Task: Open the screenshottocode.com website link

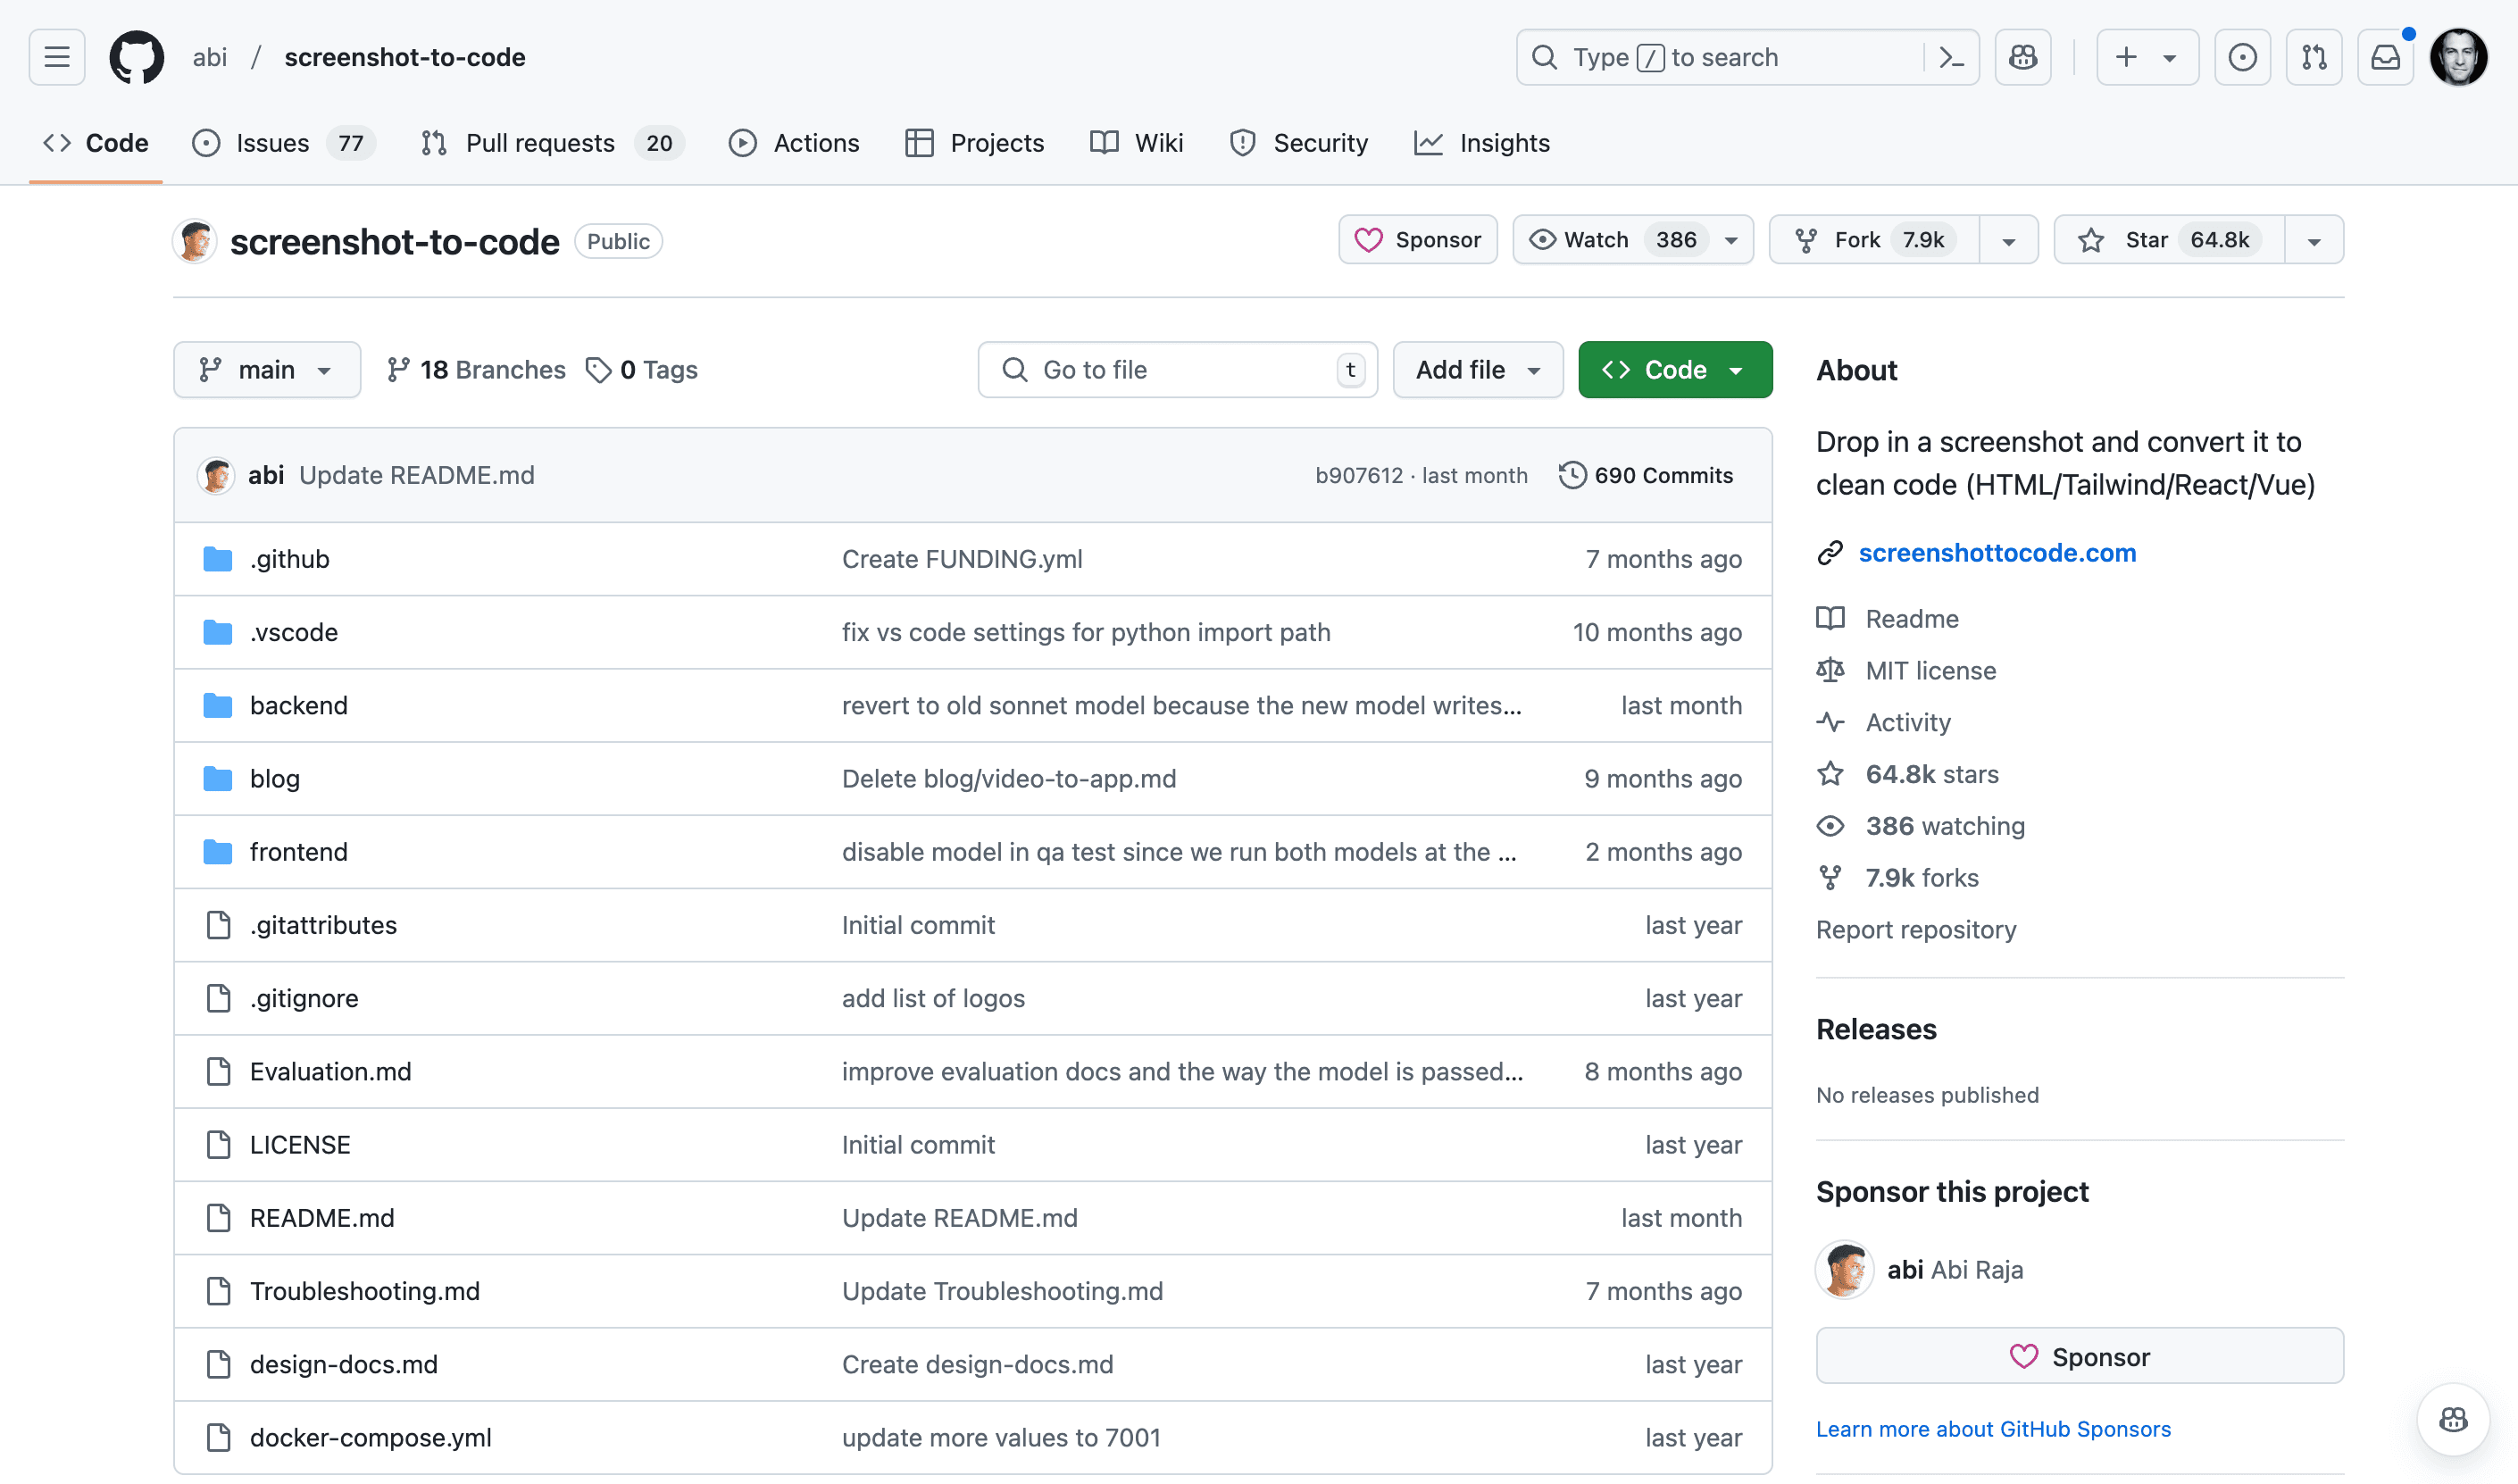Action: 1997,553
